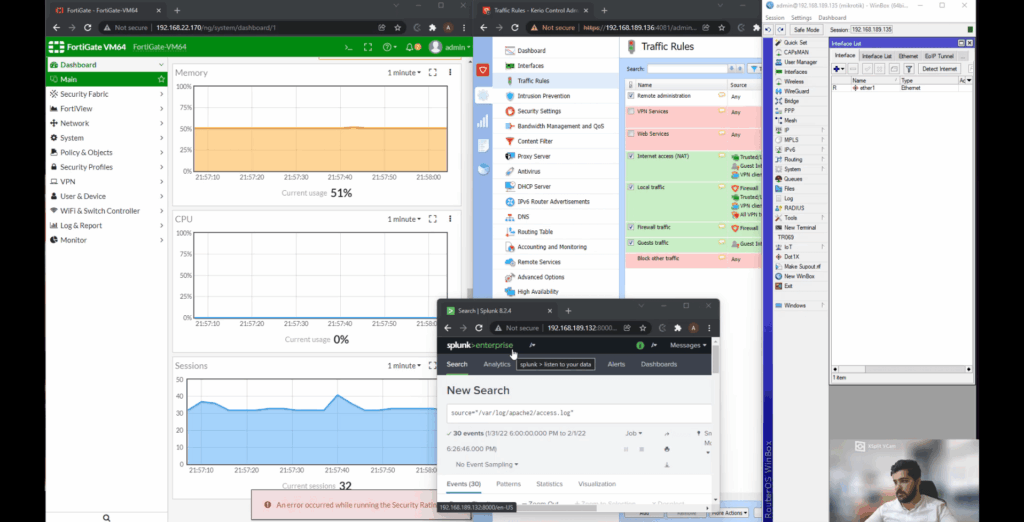The image size is (1024, 522).
Task: Click the Splunk share job arrow icon
Action: click(x=667, y=433)
